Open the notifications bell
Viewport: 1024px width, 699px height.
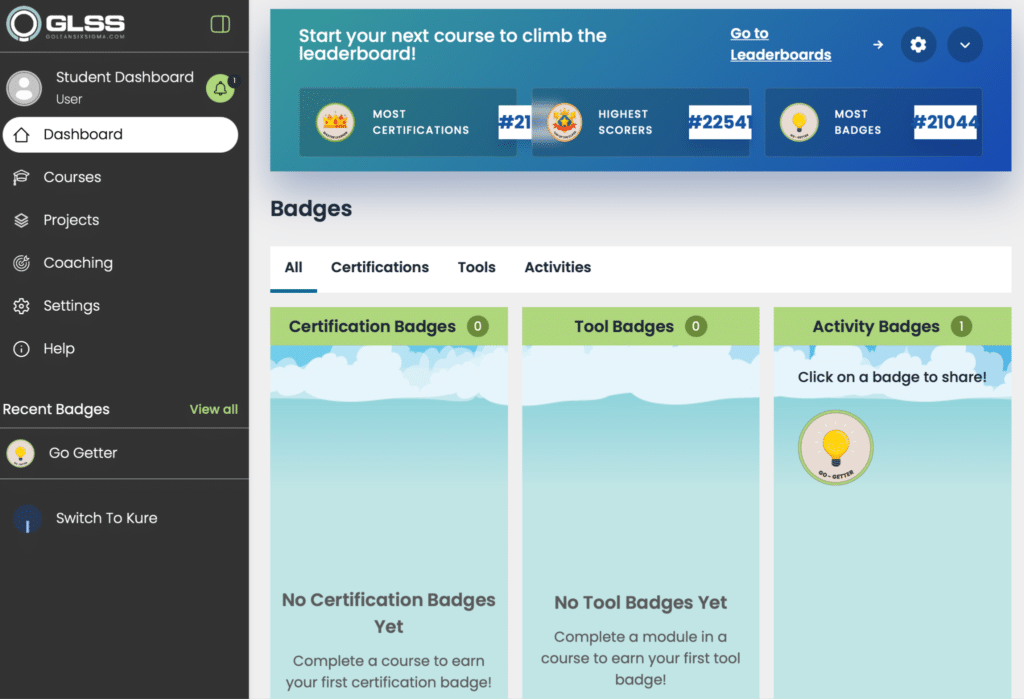(221, 88)
